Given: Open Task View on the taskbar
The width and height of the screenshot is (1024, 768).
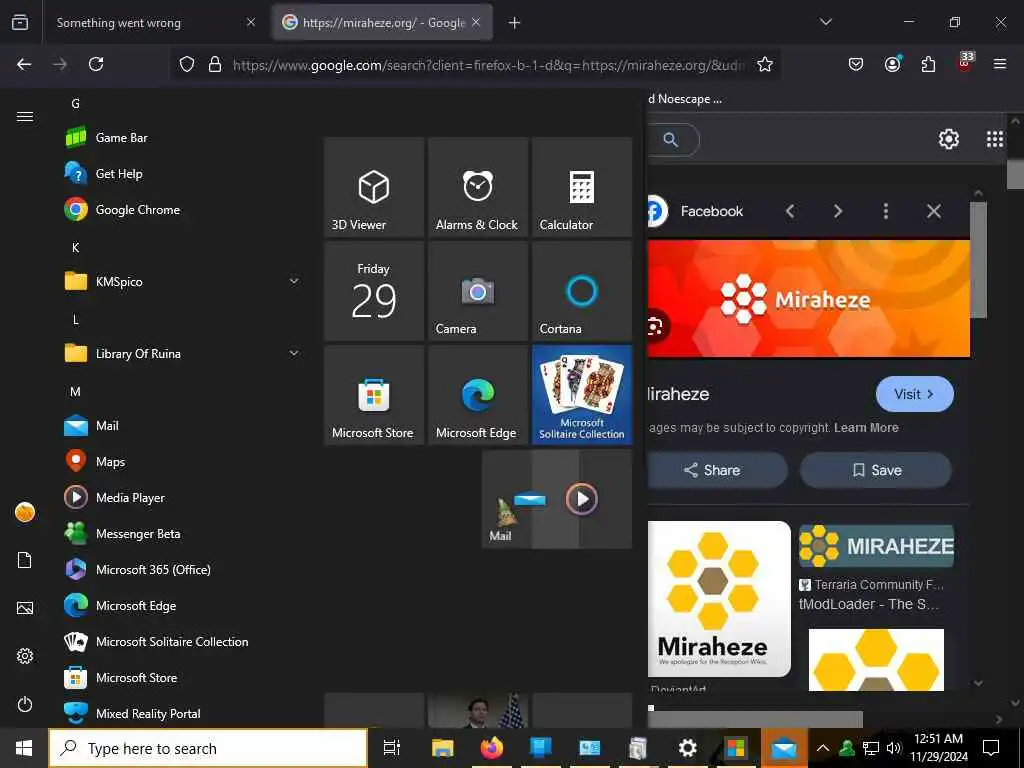Looking at the screenshot, I should click(391, 748).
